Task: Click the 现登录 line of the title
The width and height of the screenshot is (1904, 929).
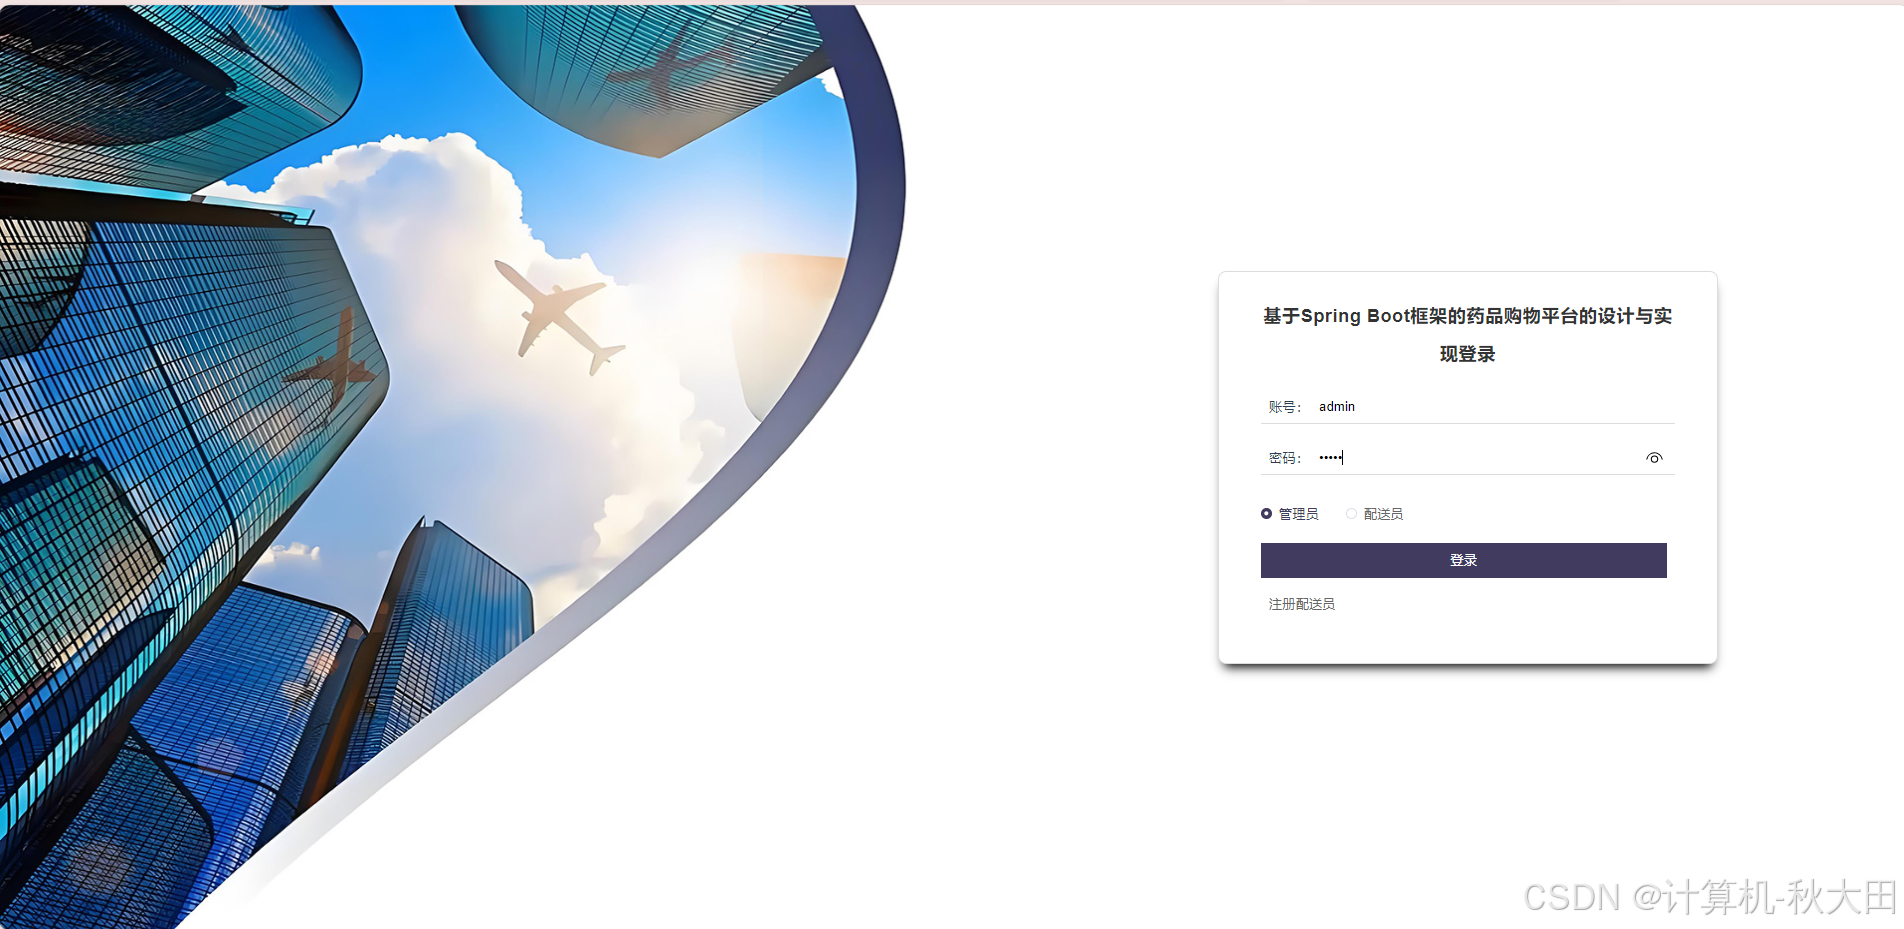Action: pyautogui.click(x=1467, y=354)
